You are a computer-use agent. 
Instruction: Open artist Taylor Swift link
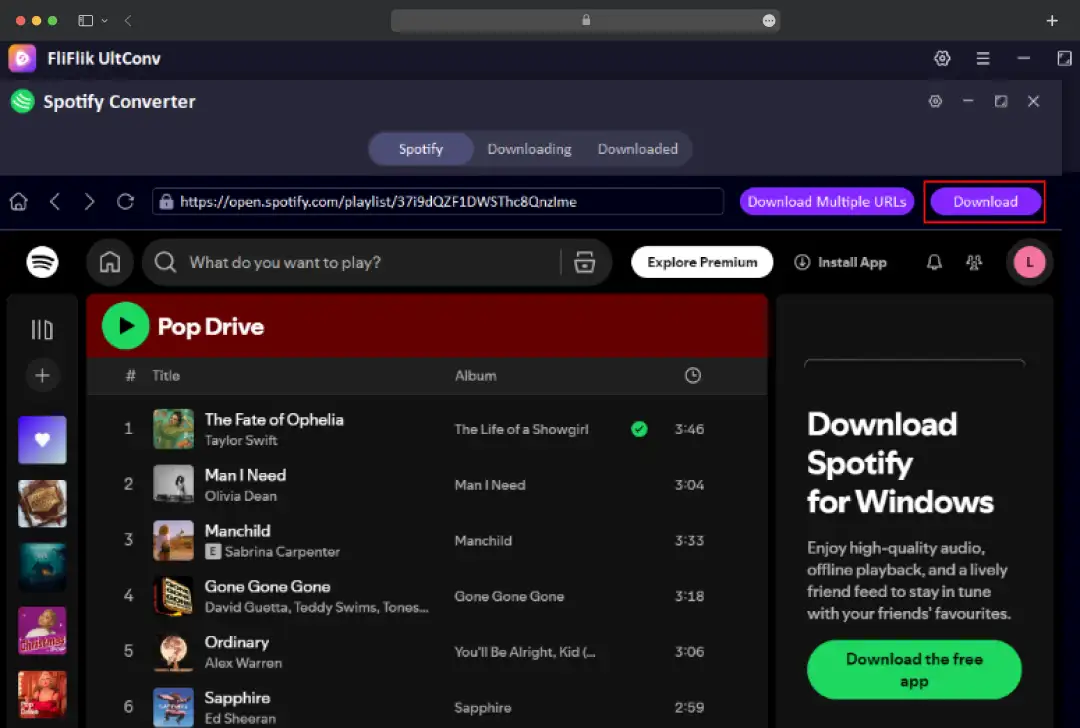tap(241, 441)
